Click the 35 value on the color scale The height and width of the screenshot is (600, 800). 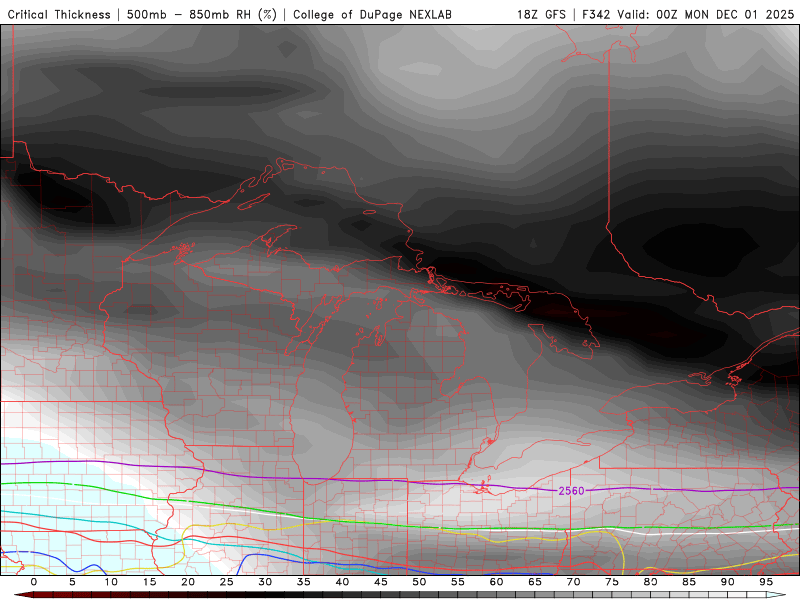point(304,582)
